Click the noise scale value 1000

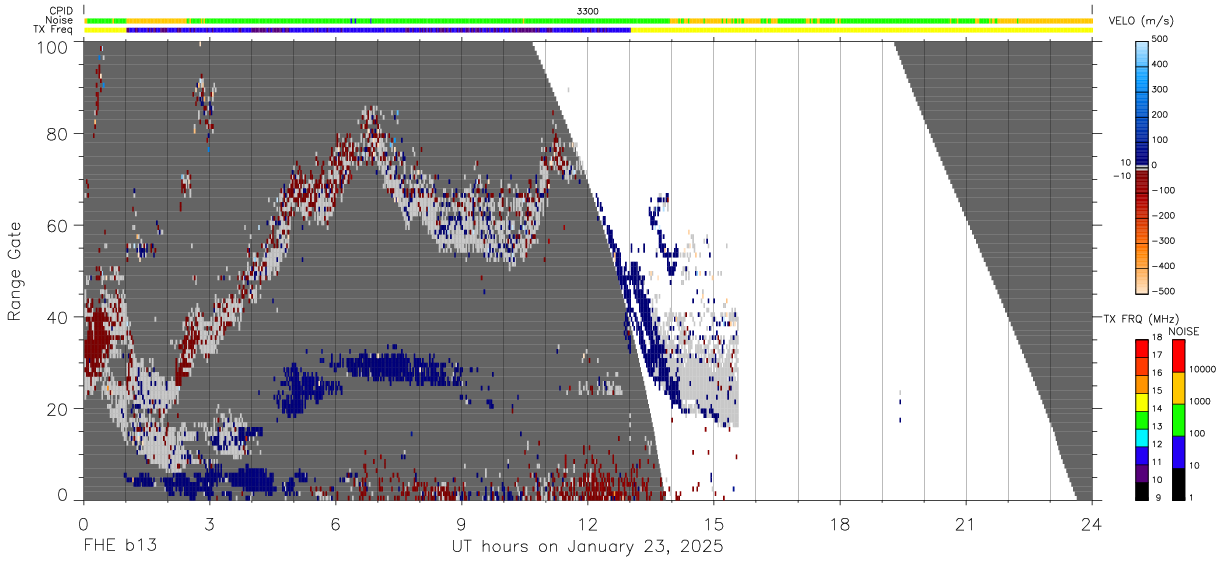1200,401
